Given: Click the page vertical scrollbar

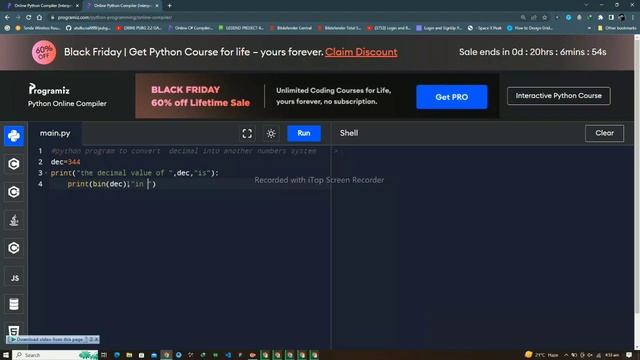Looking at the screenshot, I should click(x=637, y=192).
